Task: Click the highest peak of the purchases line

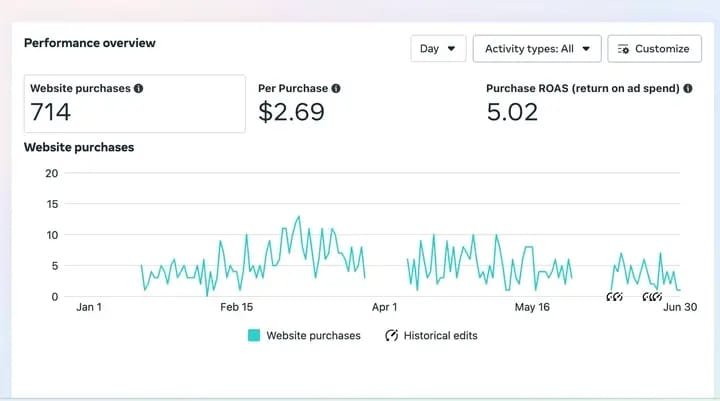Action: [x=298, y=216]
